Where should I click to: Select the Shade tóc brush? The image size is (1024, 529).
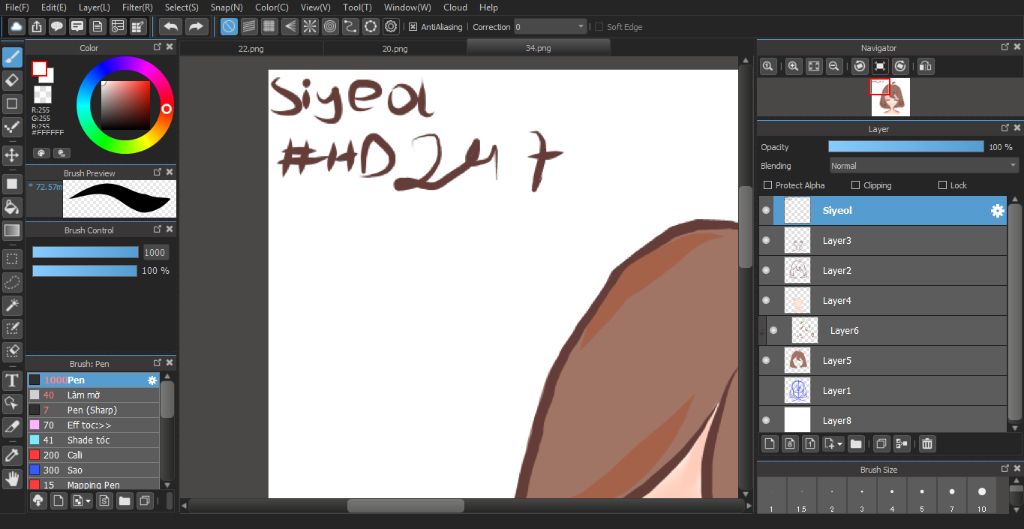[93, 440]
